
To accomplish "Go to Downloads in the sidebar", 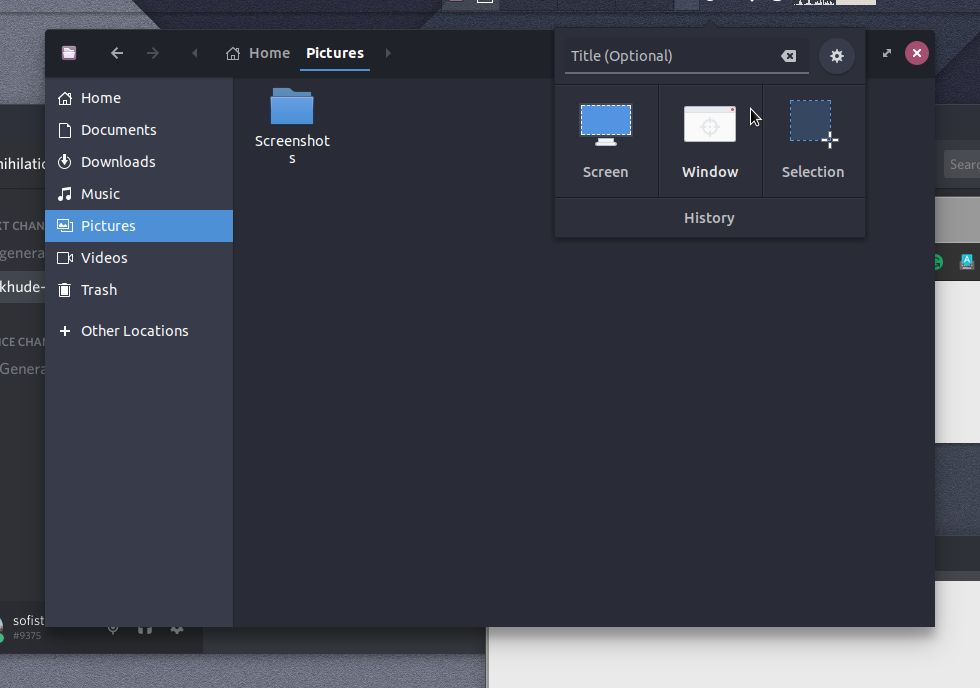I will point(139,162).
